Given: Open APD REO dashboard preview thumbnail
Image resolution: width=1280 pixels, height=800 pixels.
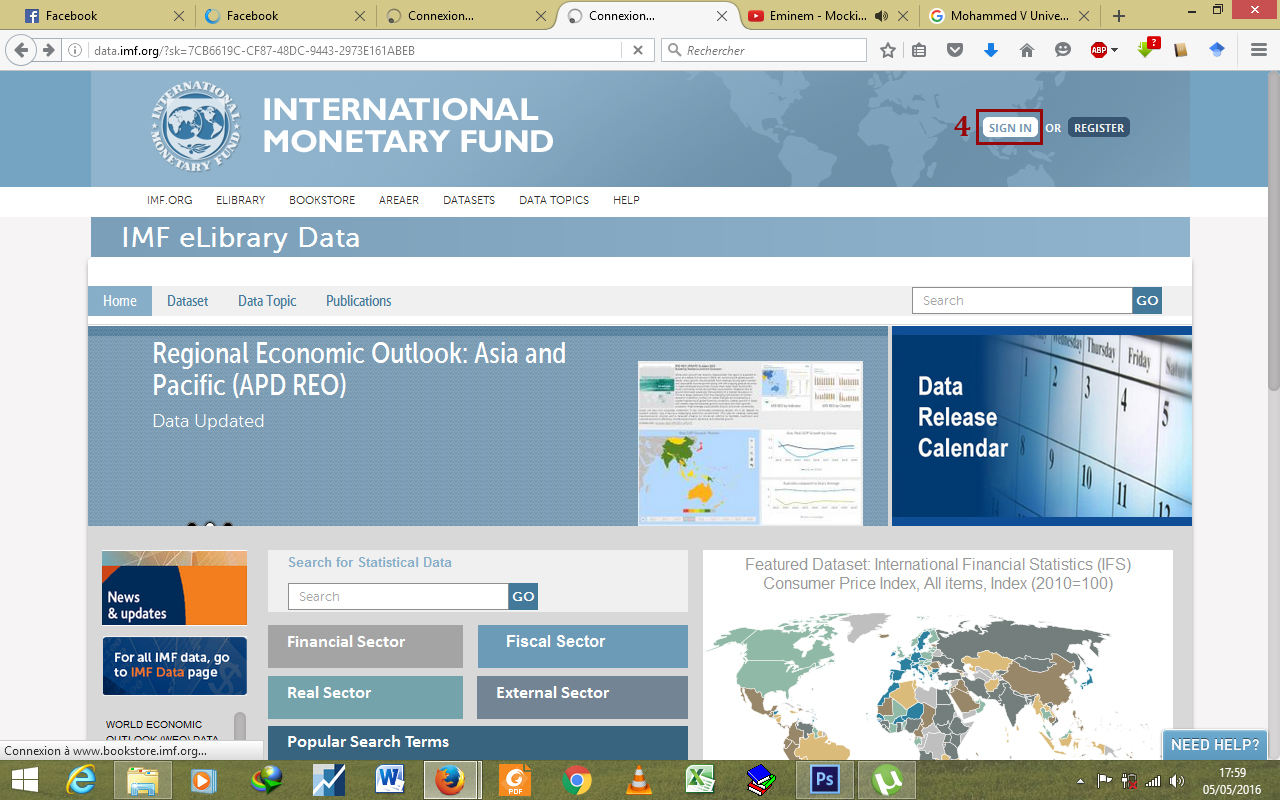Looking at the screenshot, I should click(750, 443).
